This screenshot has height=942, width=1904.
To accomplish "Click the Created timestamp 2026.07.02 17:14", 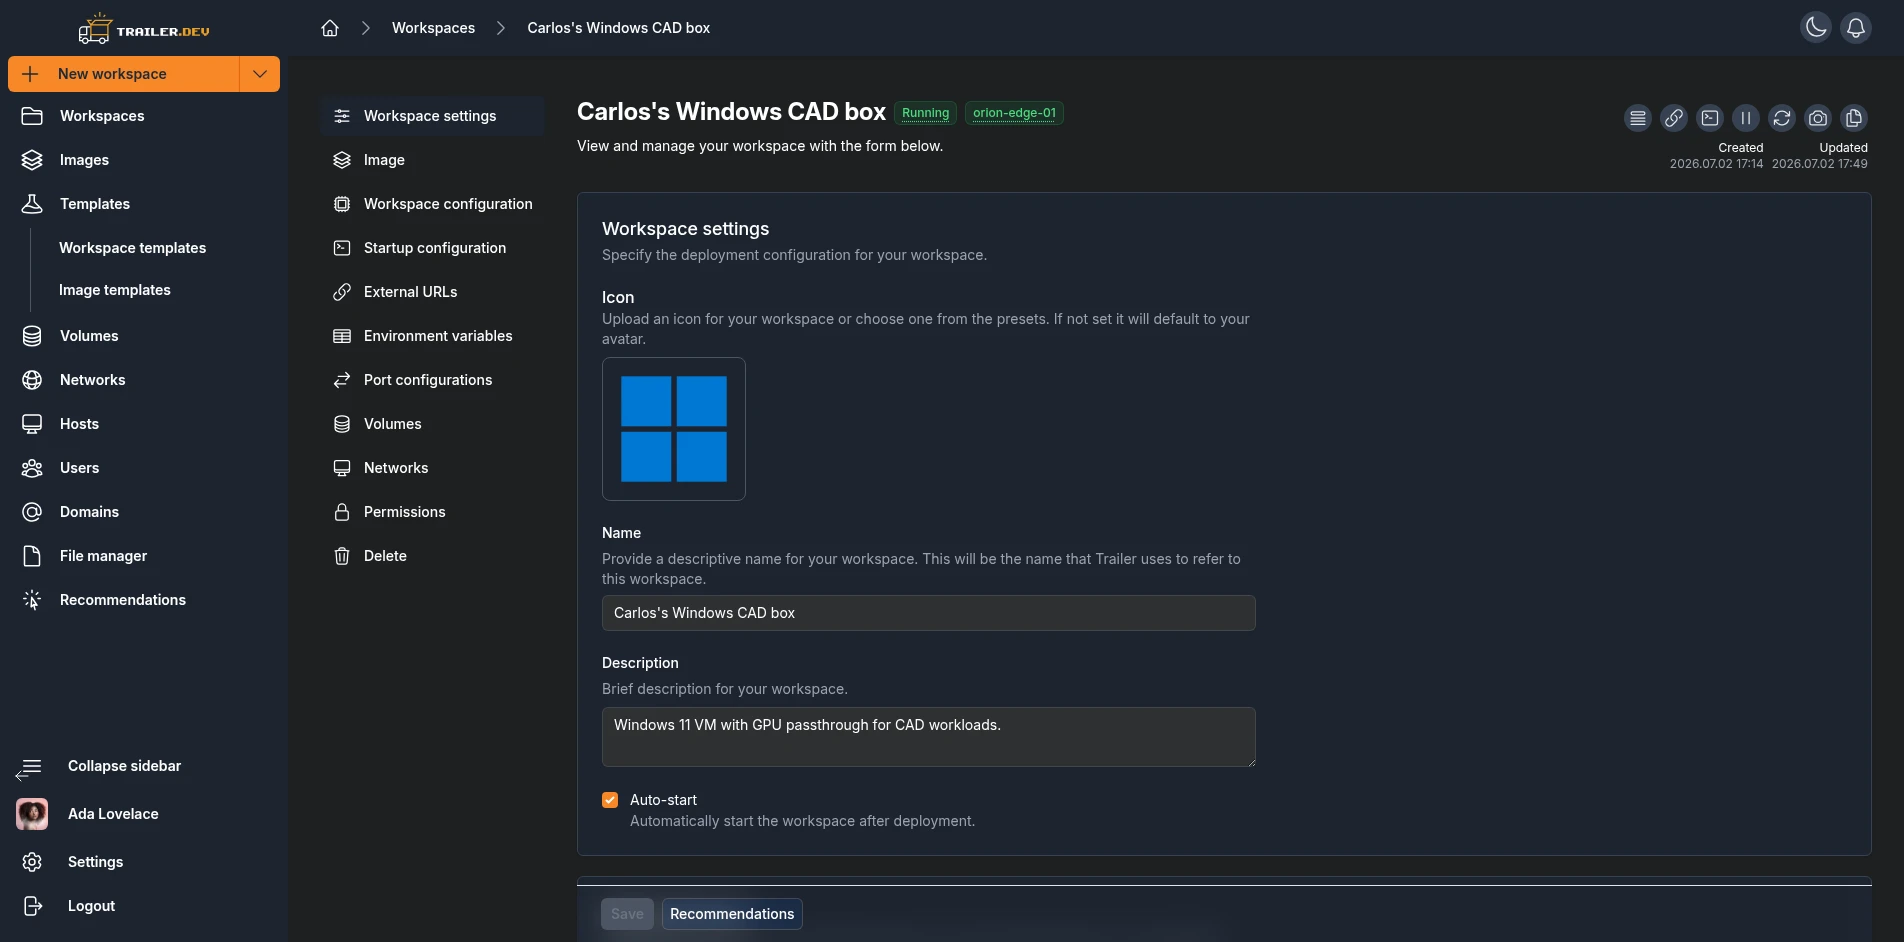I will [1716, 164].
